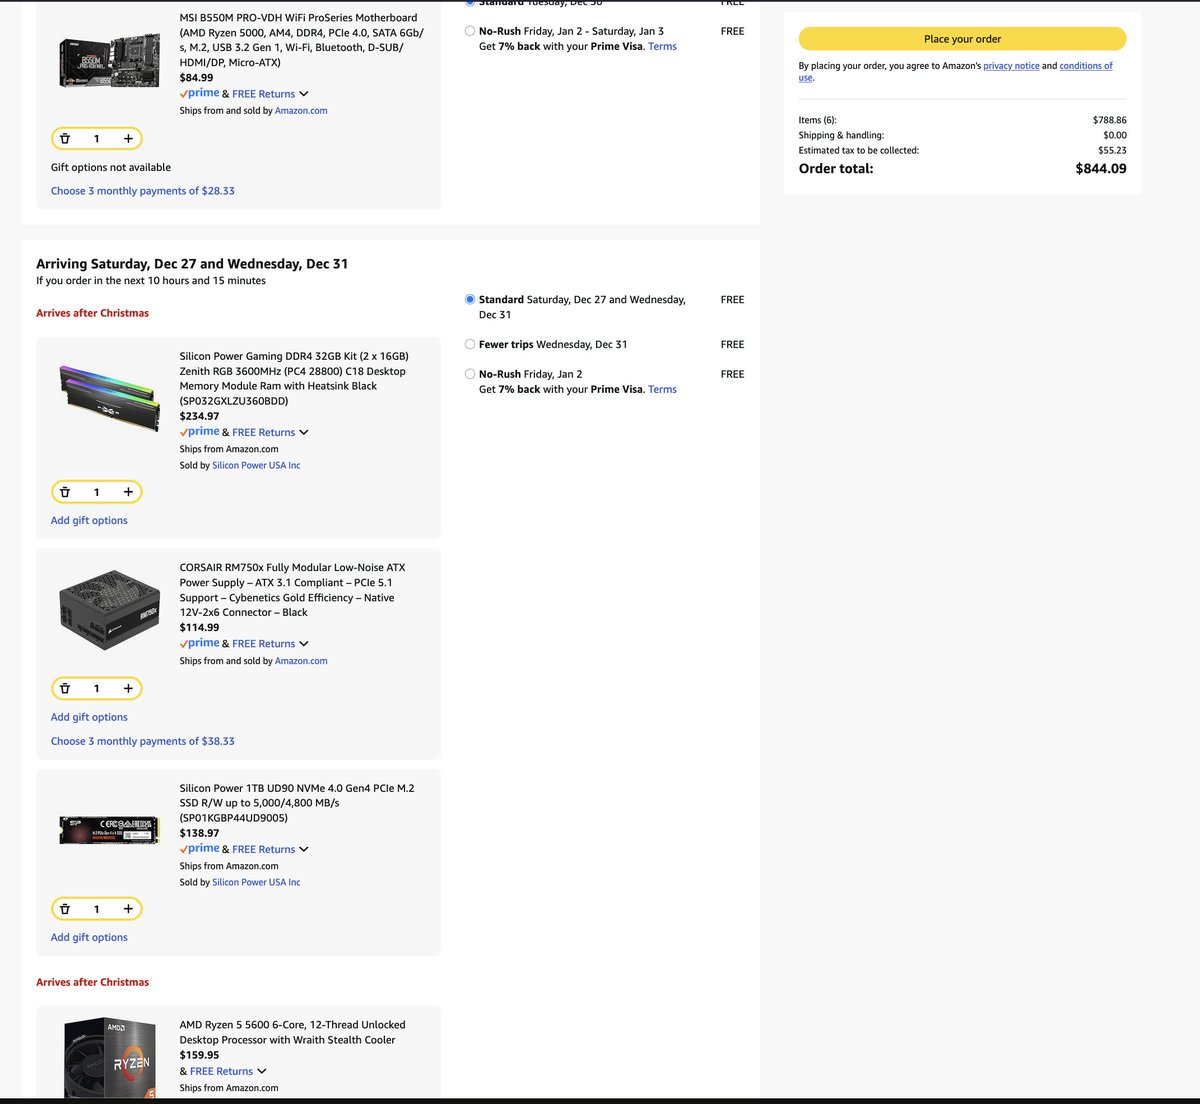This screenshot has height=1104, width=1200.
Task: Click Estimated tax $55.23 amount
Action: tap(1112, 150)
